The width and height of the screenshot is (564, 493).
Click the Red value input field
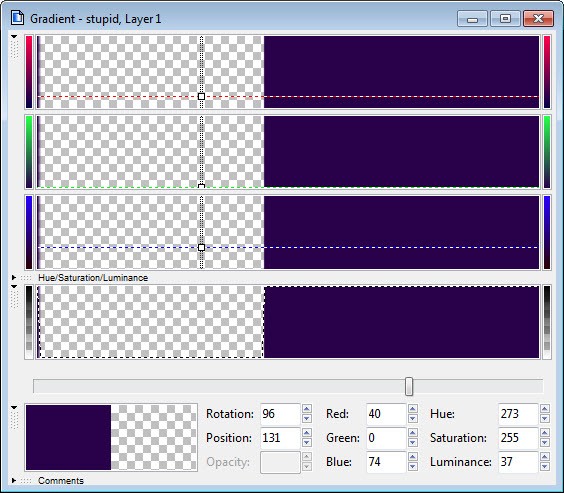pos(386,414)
